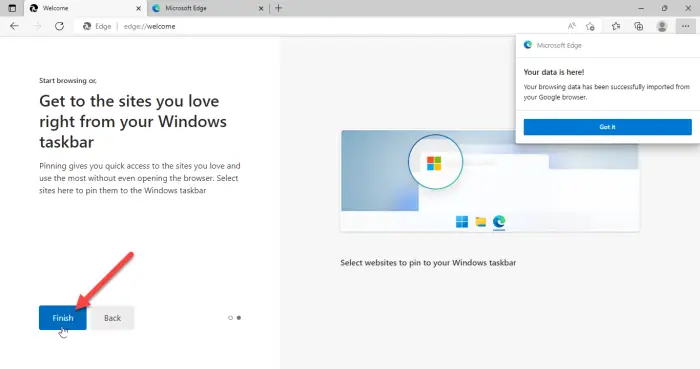The image size is (700, 369).
Task: Dismiss the popup with Got it
Action: [x=608, y=127]
